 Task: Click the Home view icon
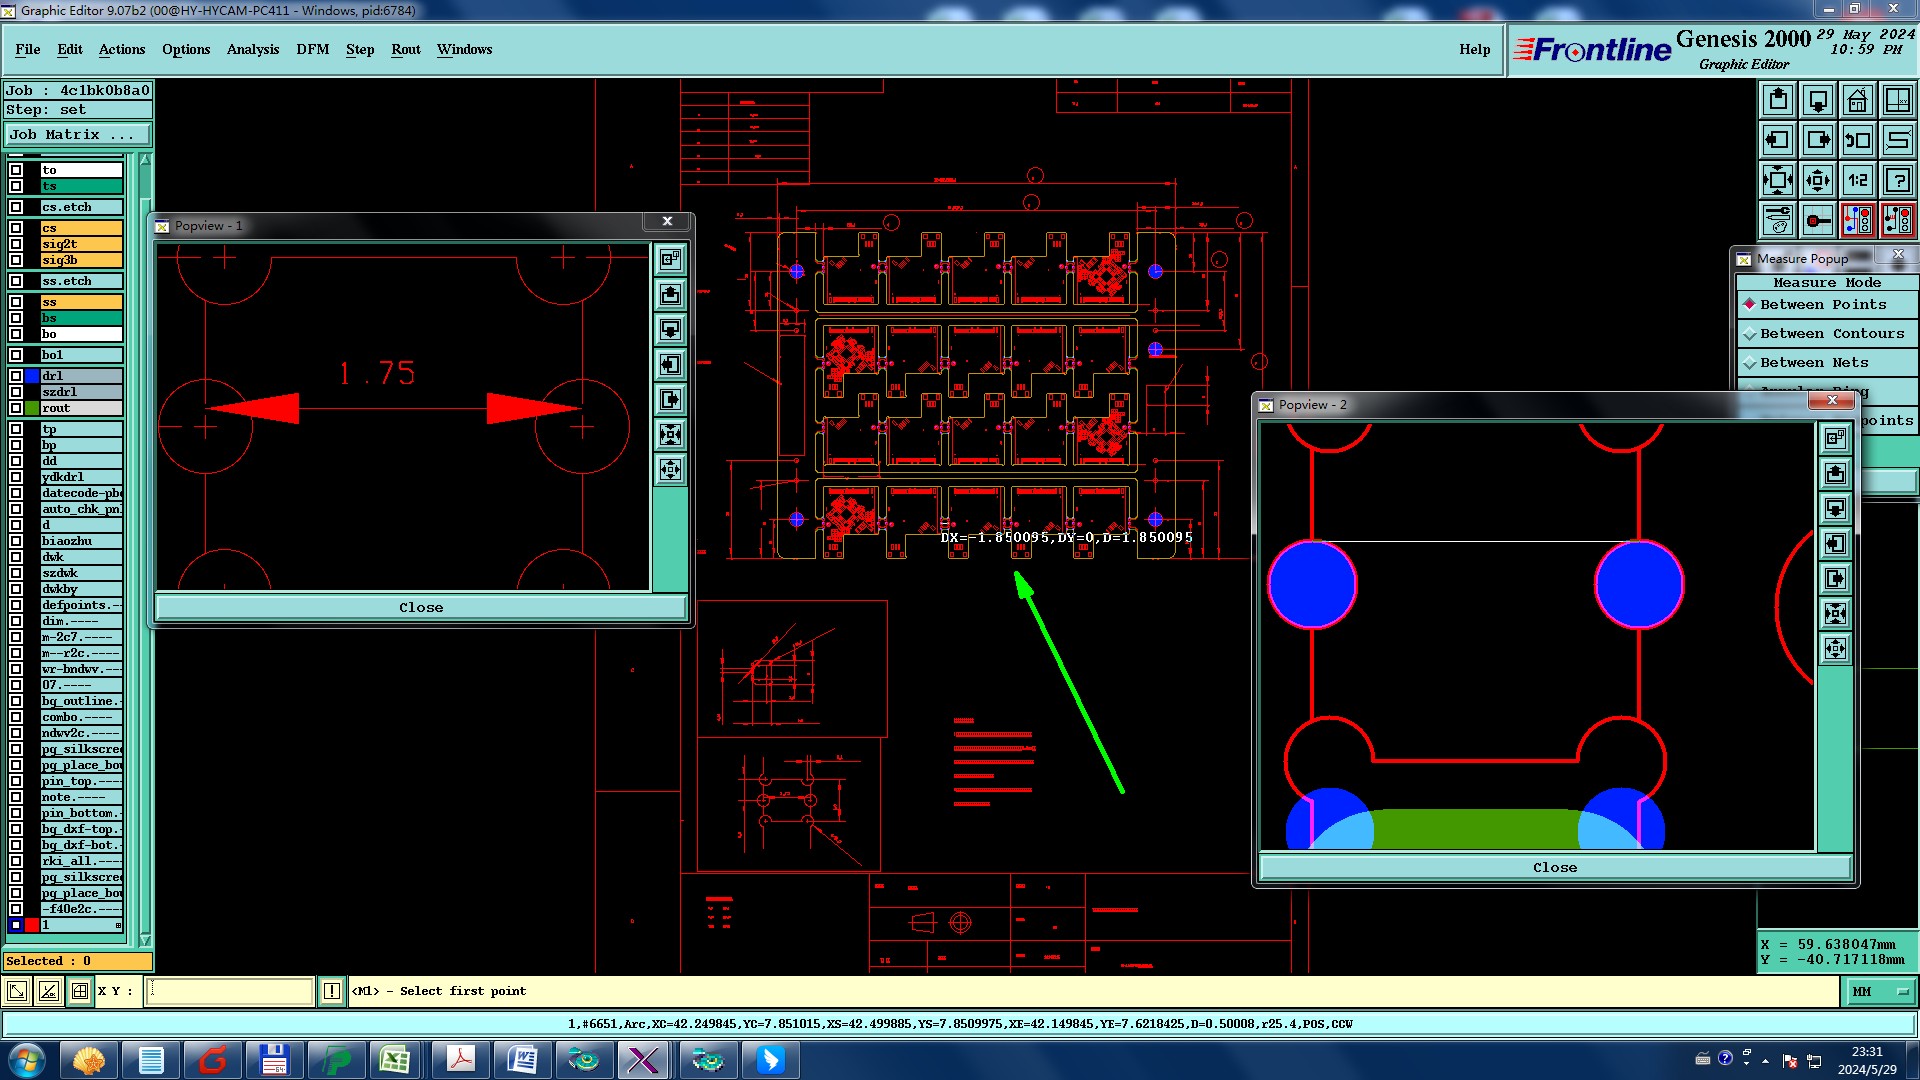pyautogui.click(x=1857, y=100)
